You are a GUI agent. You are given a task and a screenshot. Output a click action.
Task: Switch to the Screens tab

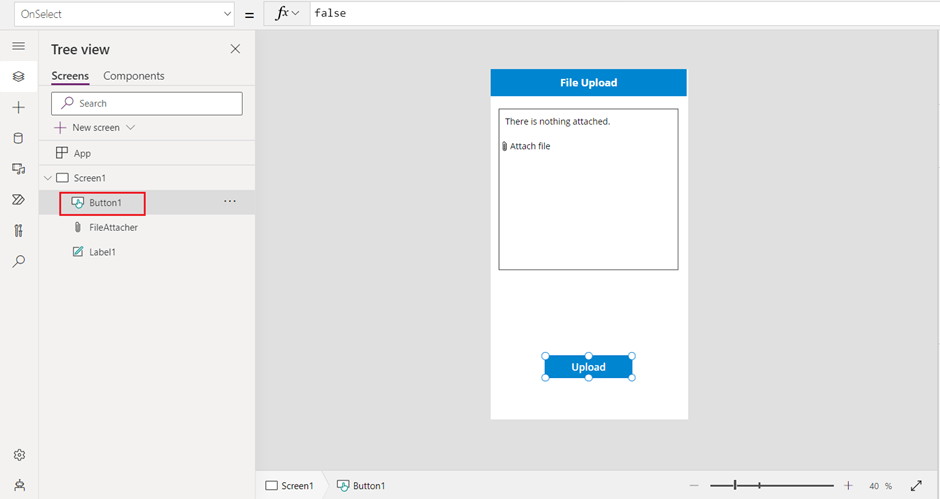pos(70,76)
